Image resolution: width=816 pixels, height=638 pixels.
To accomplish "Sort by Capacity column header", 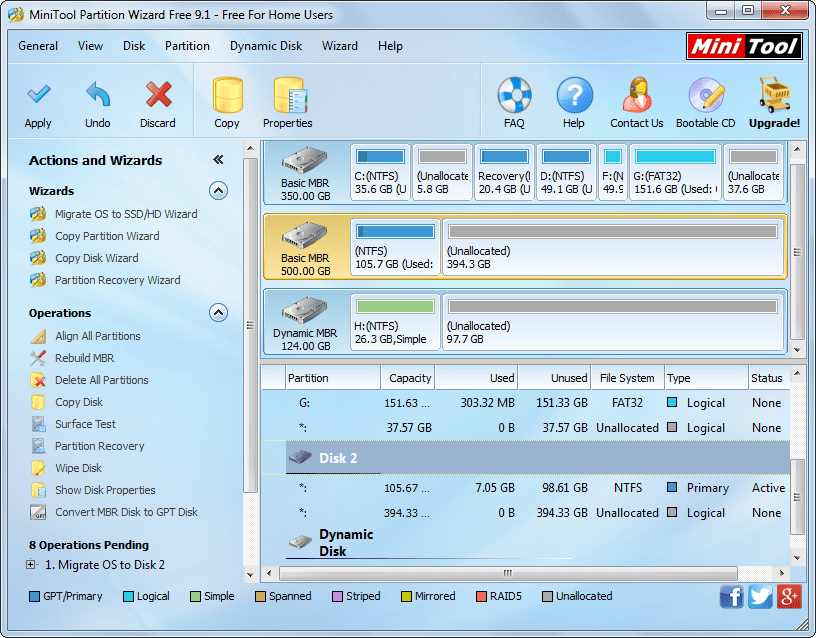I will [408, 378].
